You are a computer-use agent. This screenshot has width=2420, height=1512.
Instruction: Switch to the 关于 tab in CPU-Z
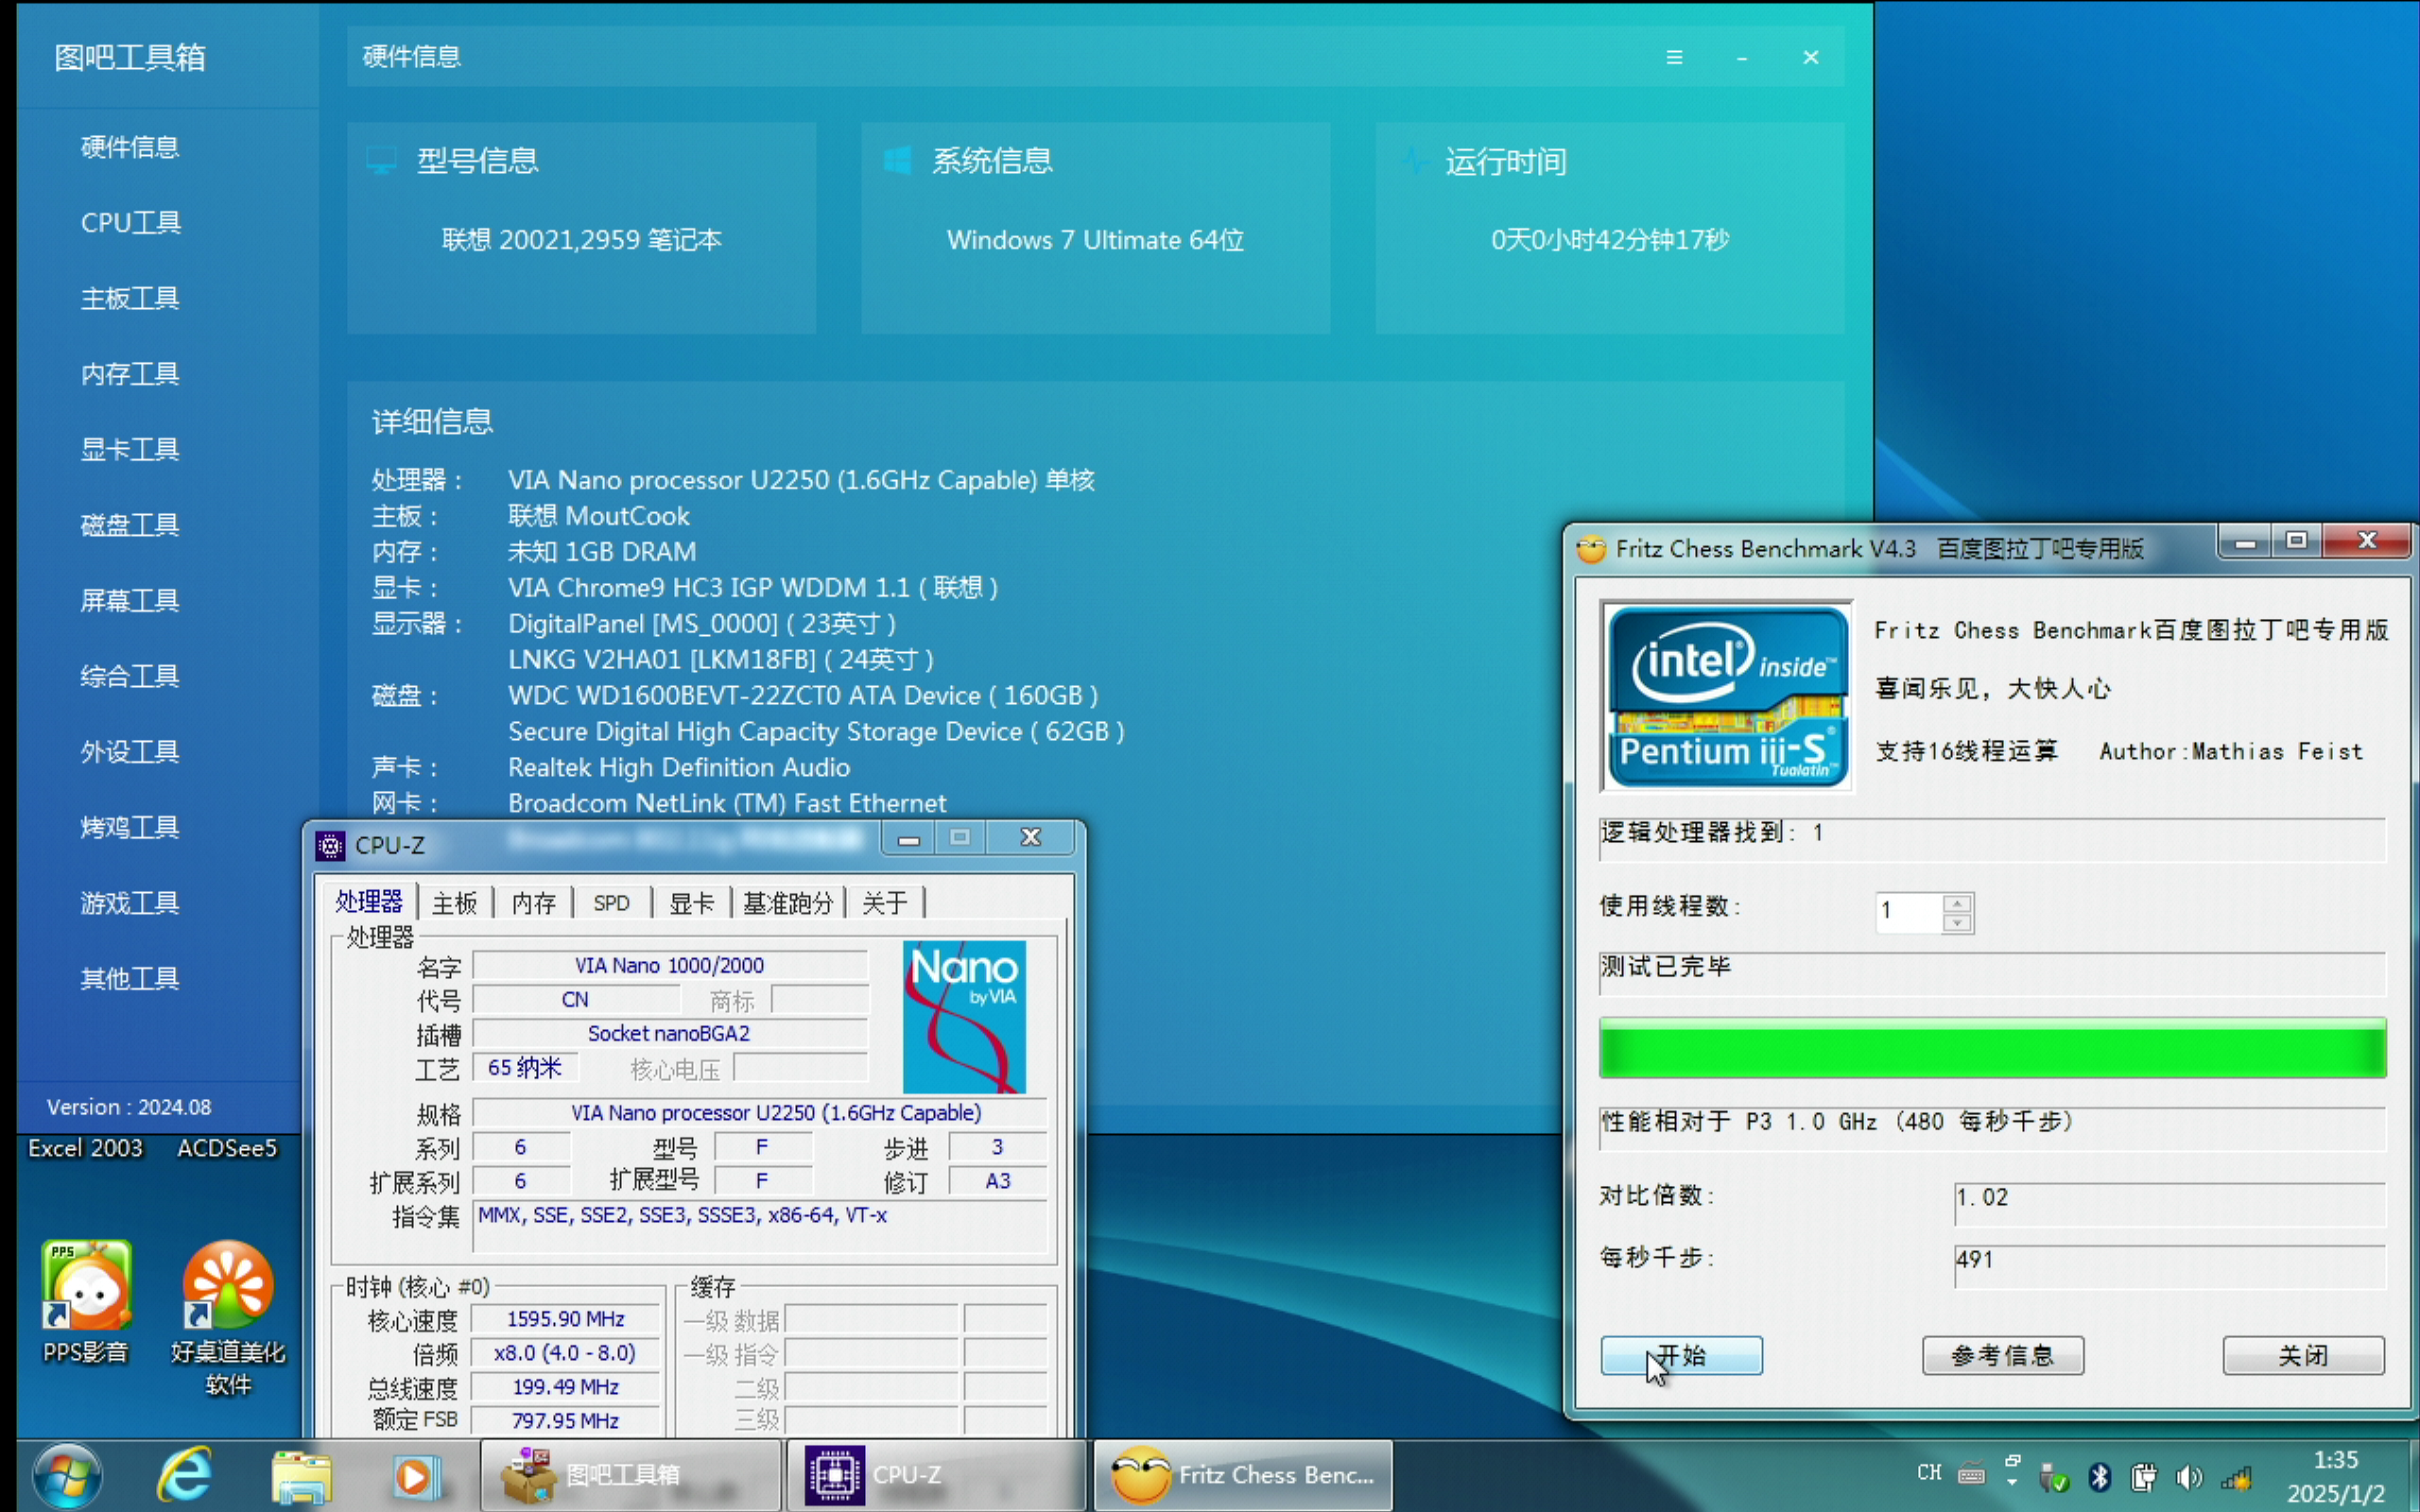885,904
